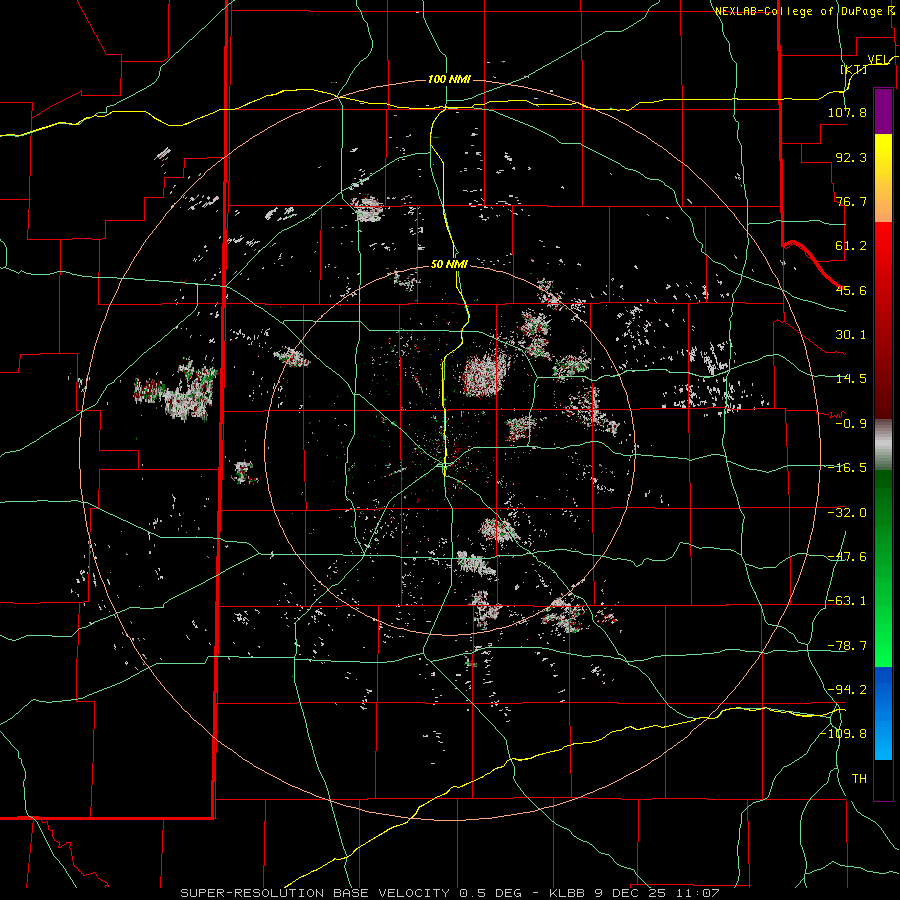Click the 76.7 legend value
900x900 pixels.
coord(851,201)
